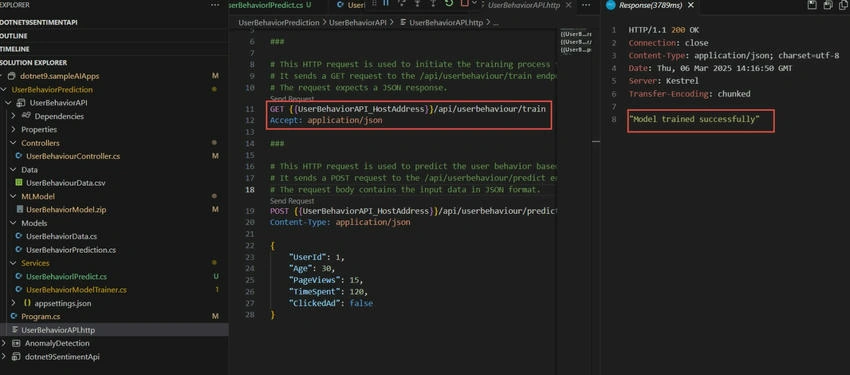
Task: Open UserBehaviorModelTrainer.cs file
Action: [76, 290]
